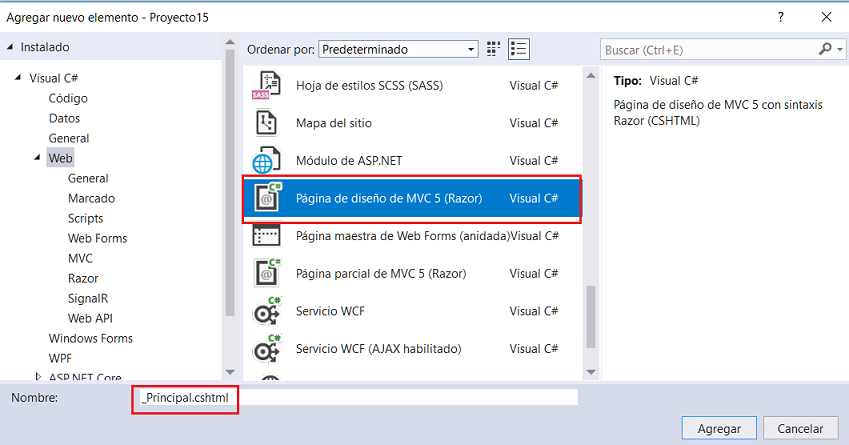The width and height of the screenshot is (849, 445).
Task: Select WPF category
Action: (x=60, y=358)
